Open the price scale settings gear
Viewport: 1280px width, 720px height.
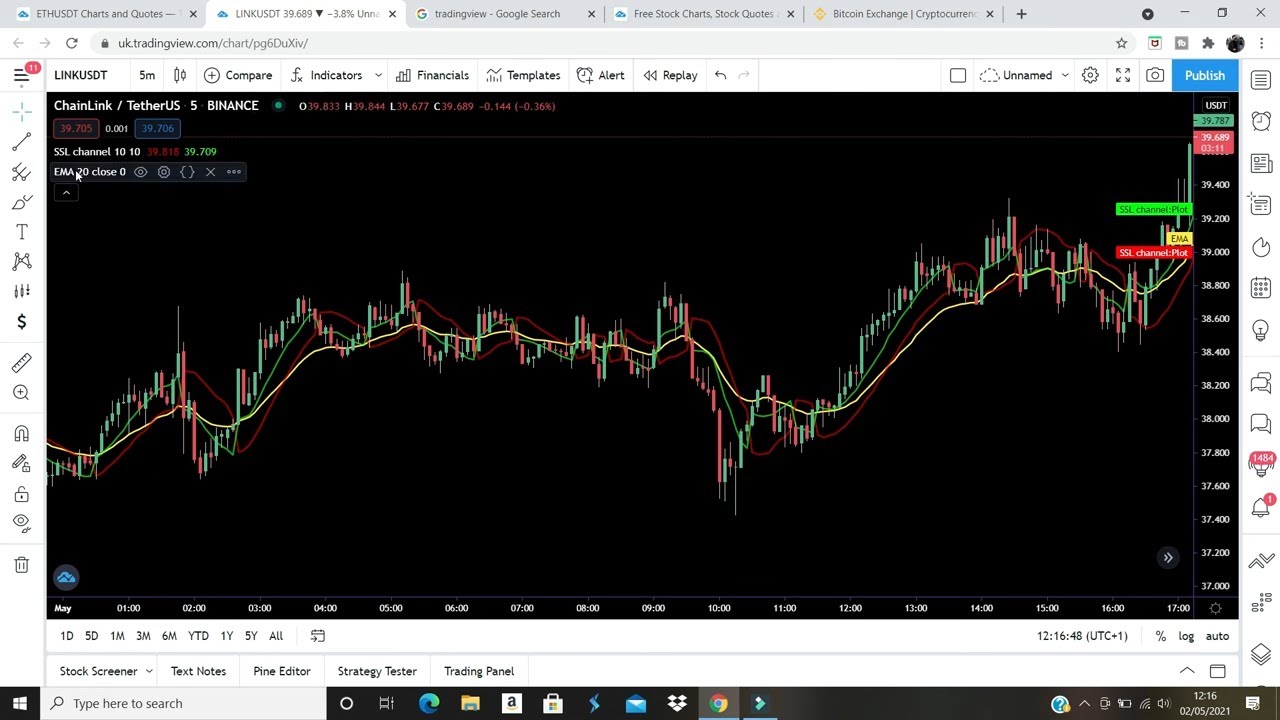pos(1216,608)
